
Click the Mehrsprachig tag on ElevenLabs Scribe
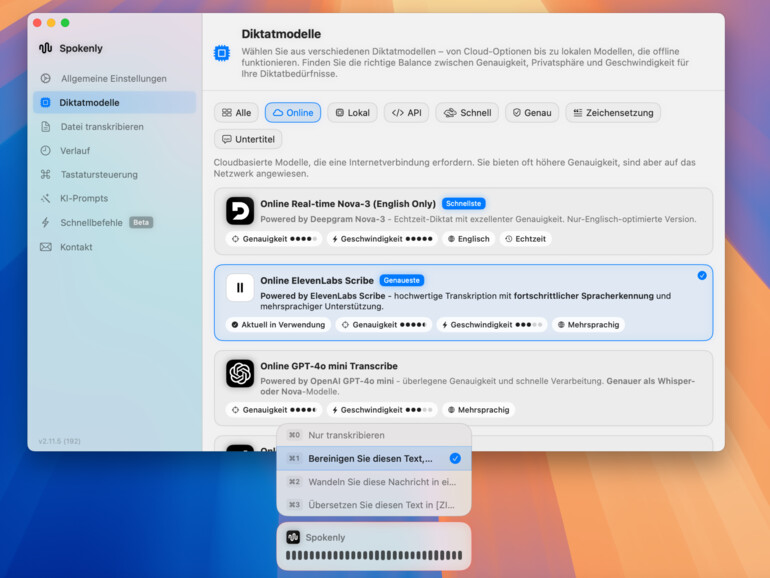588,325
